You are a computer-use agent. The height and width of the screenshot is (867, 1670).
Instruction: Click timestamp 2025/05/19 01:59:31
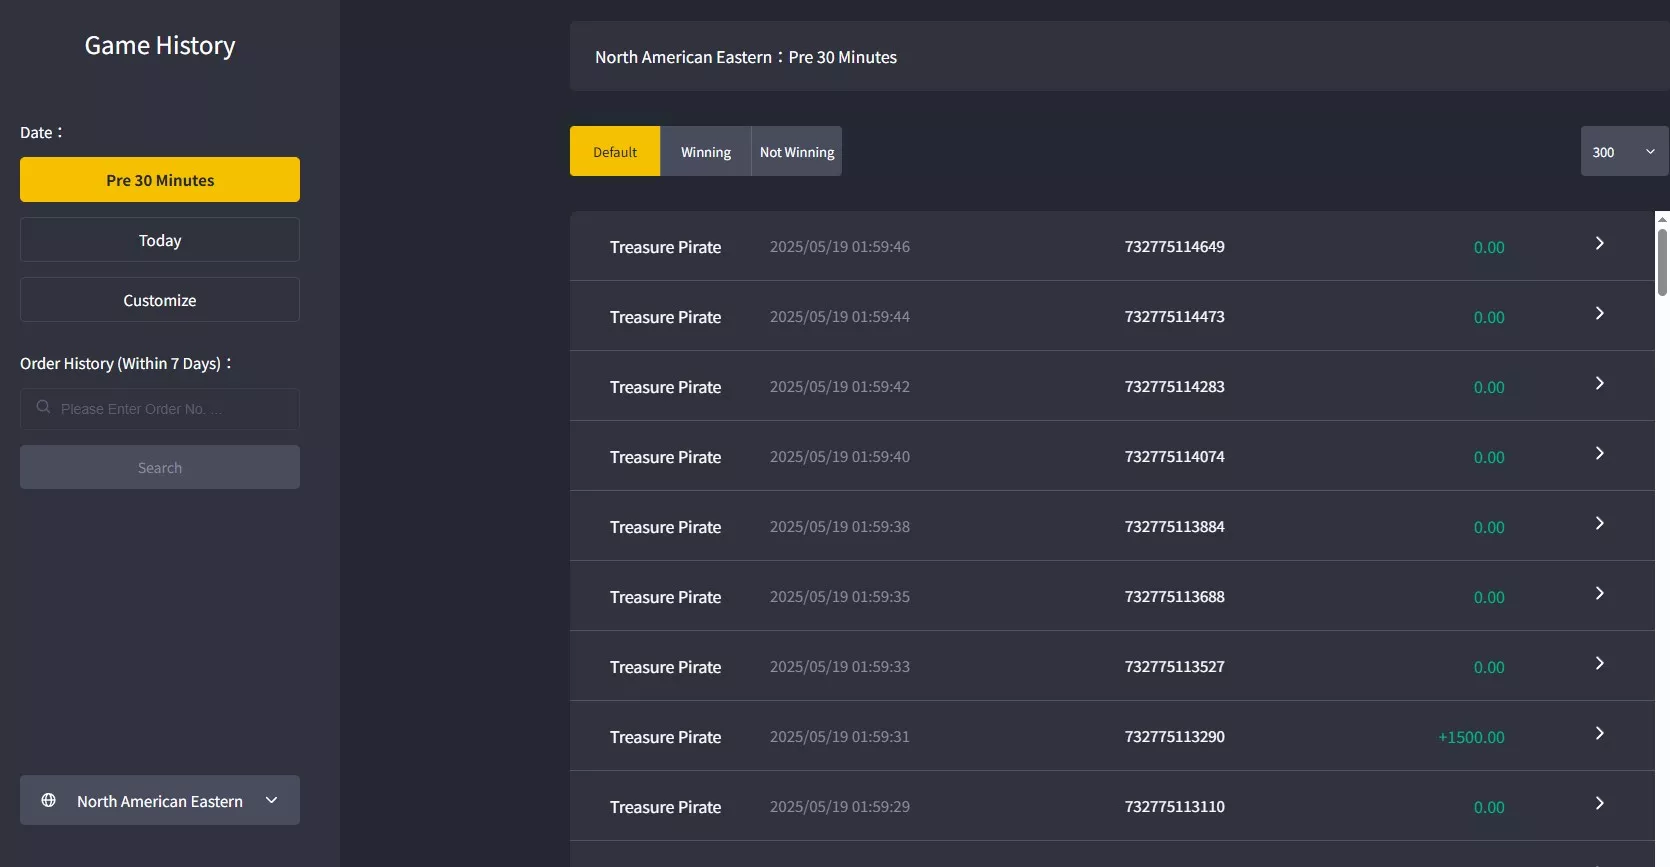click(840, 737)
